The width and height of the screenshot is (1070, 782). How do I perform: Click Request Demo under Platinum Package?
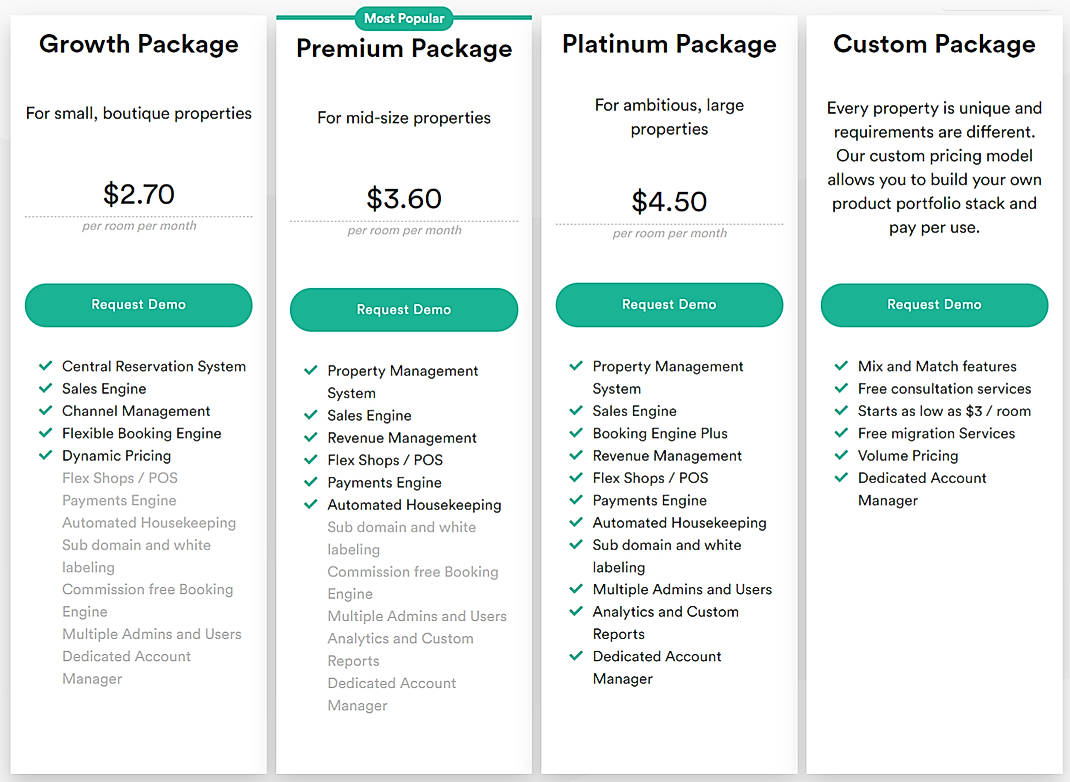(x=669, y=305)
